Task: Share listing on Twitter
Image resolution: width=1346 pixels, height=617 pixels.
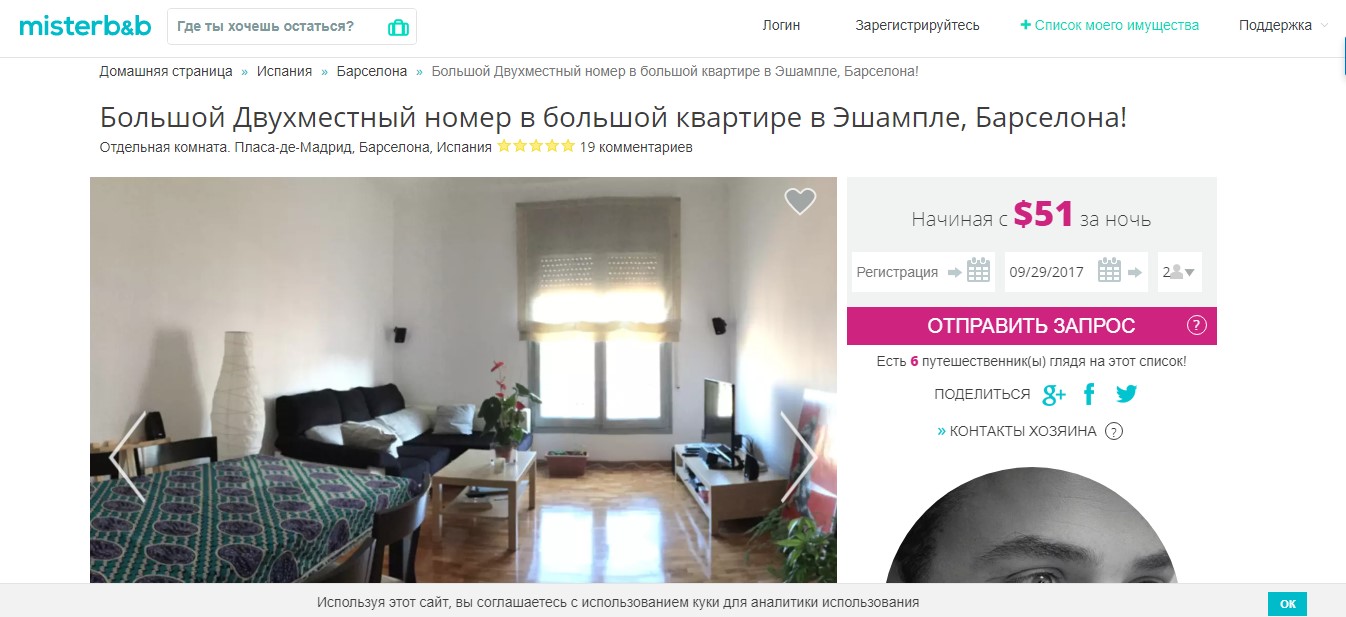Action: [x=1126, y=394]
